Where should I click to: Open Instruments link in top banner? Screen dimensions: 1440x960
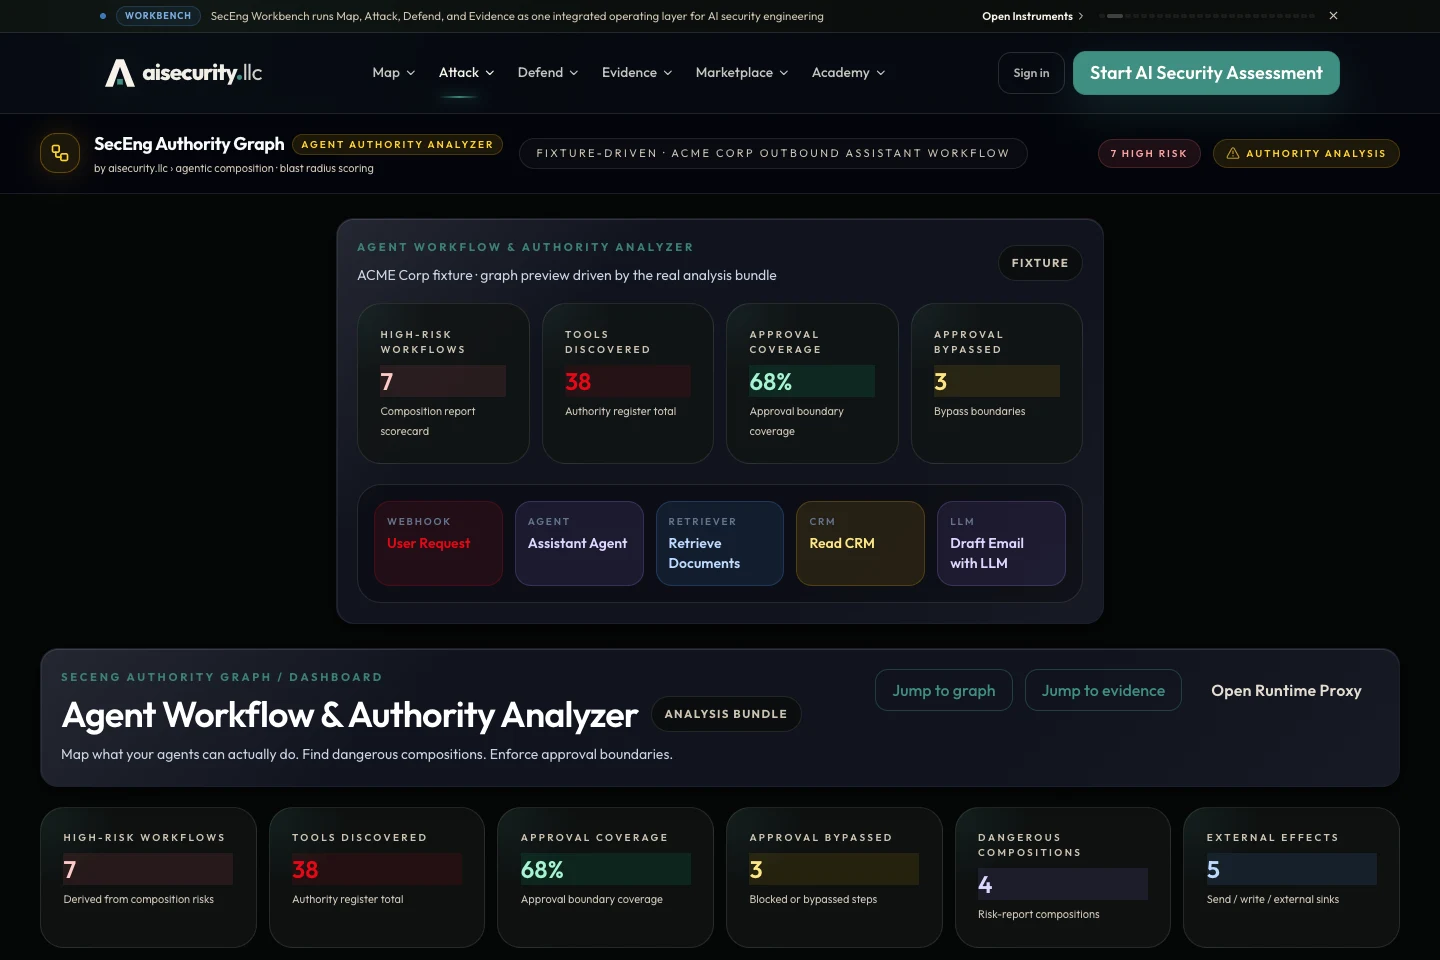[1032, 16]
